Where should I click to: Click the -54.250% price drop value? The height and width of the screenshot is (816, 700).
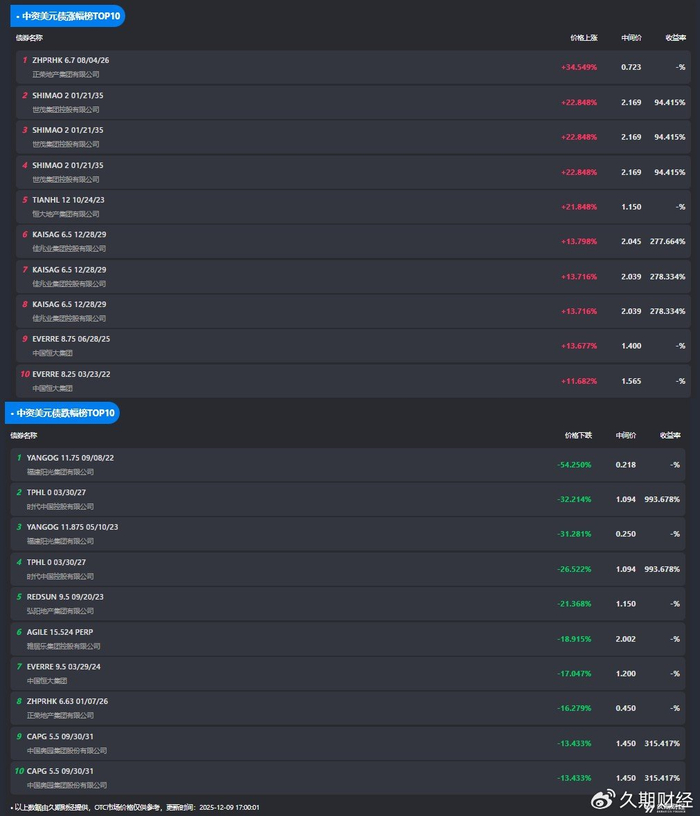pyautogui.click(x=574, y=464)
